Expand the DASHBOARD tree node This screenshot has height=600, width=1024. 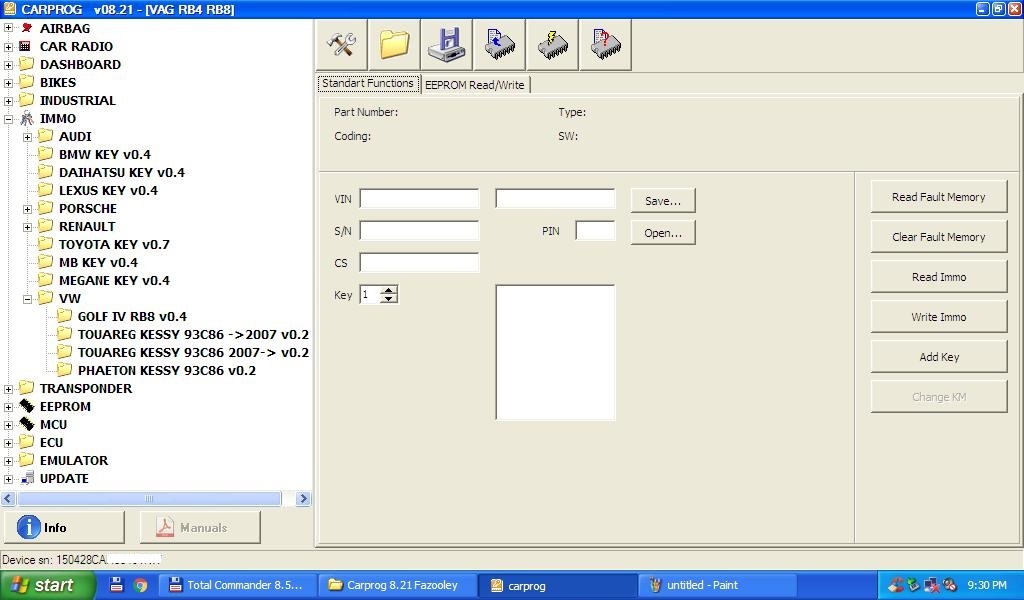[8, 65]
